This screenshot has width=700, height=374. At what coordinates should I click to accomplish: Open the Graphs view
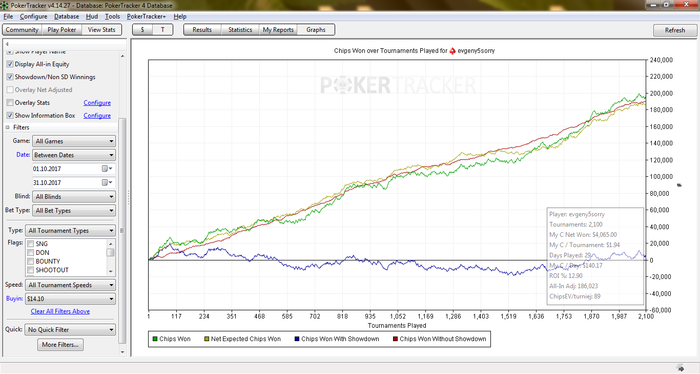(316, 30)
